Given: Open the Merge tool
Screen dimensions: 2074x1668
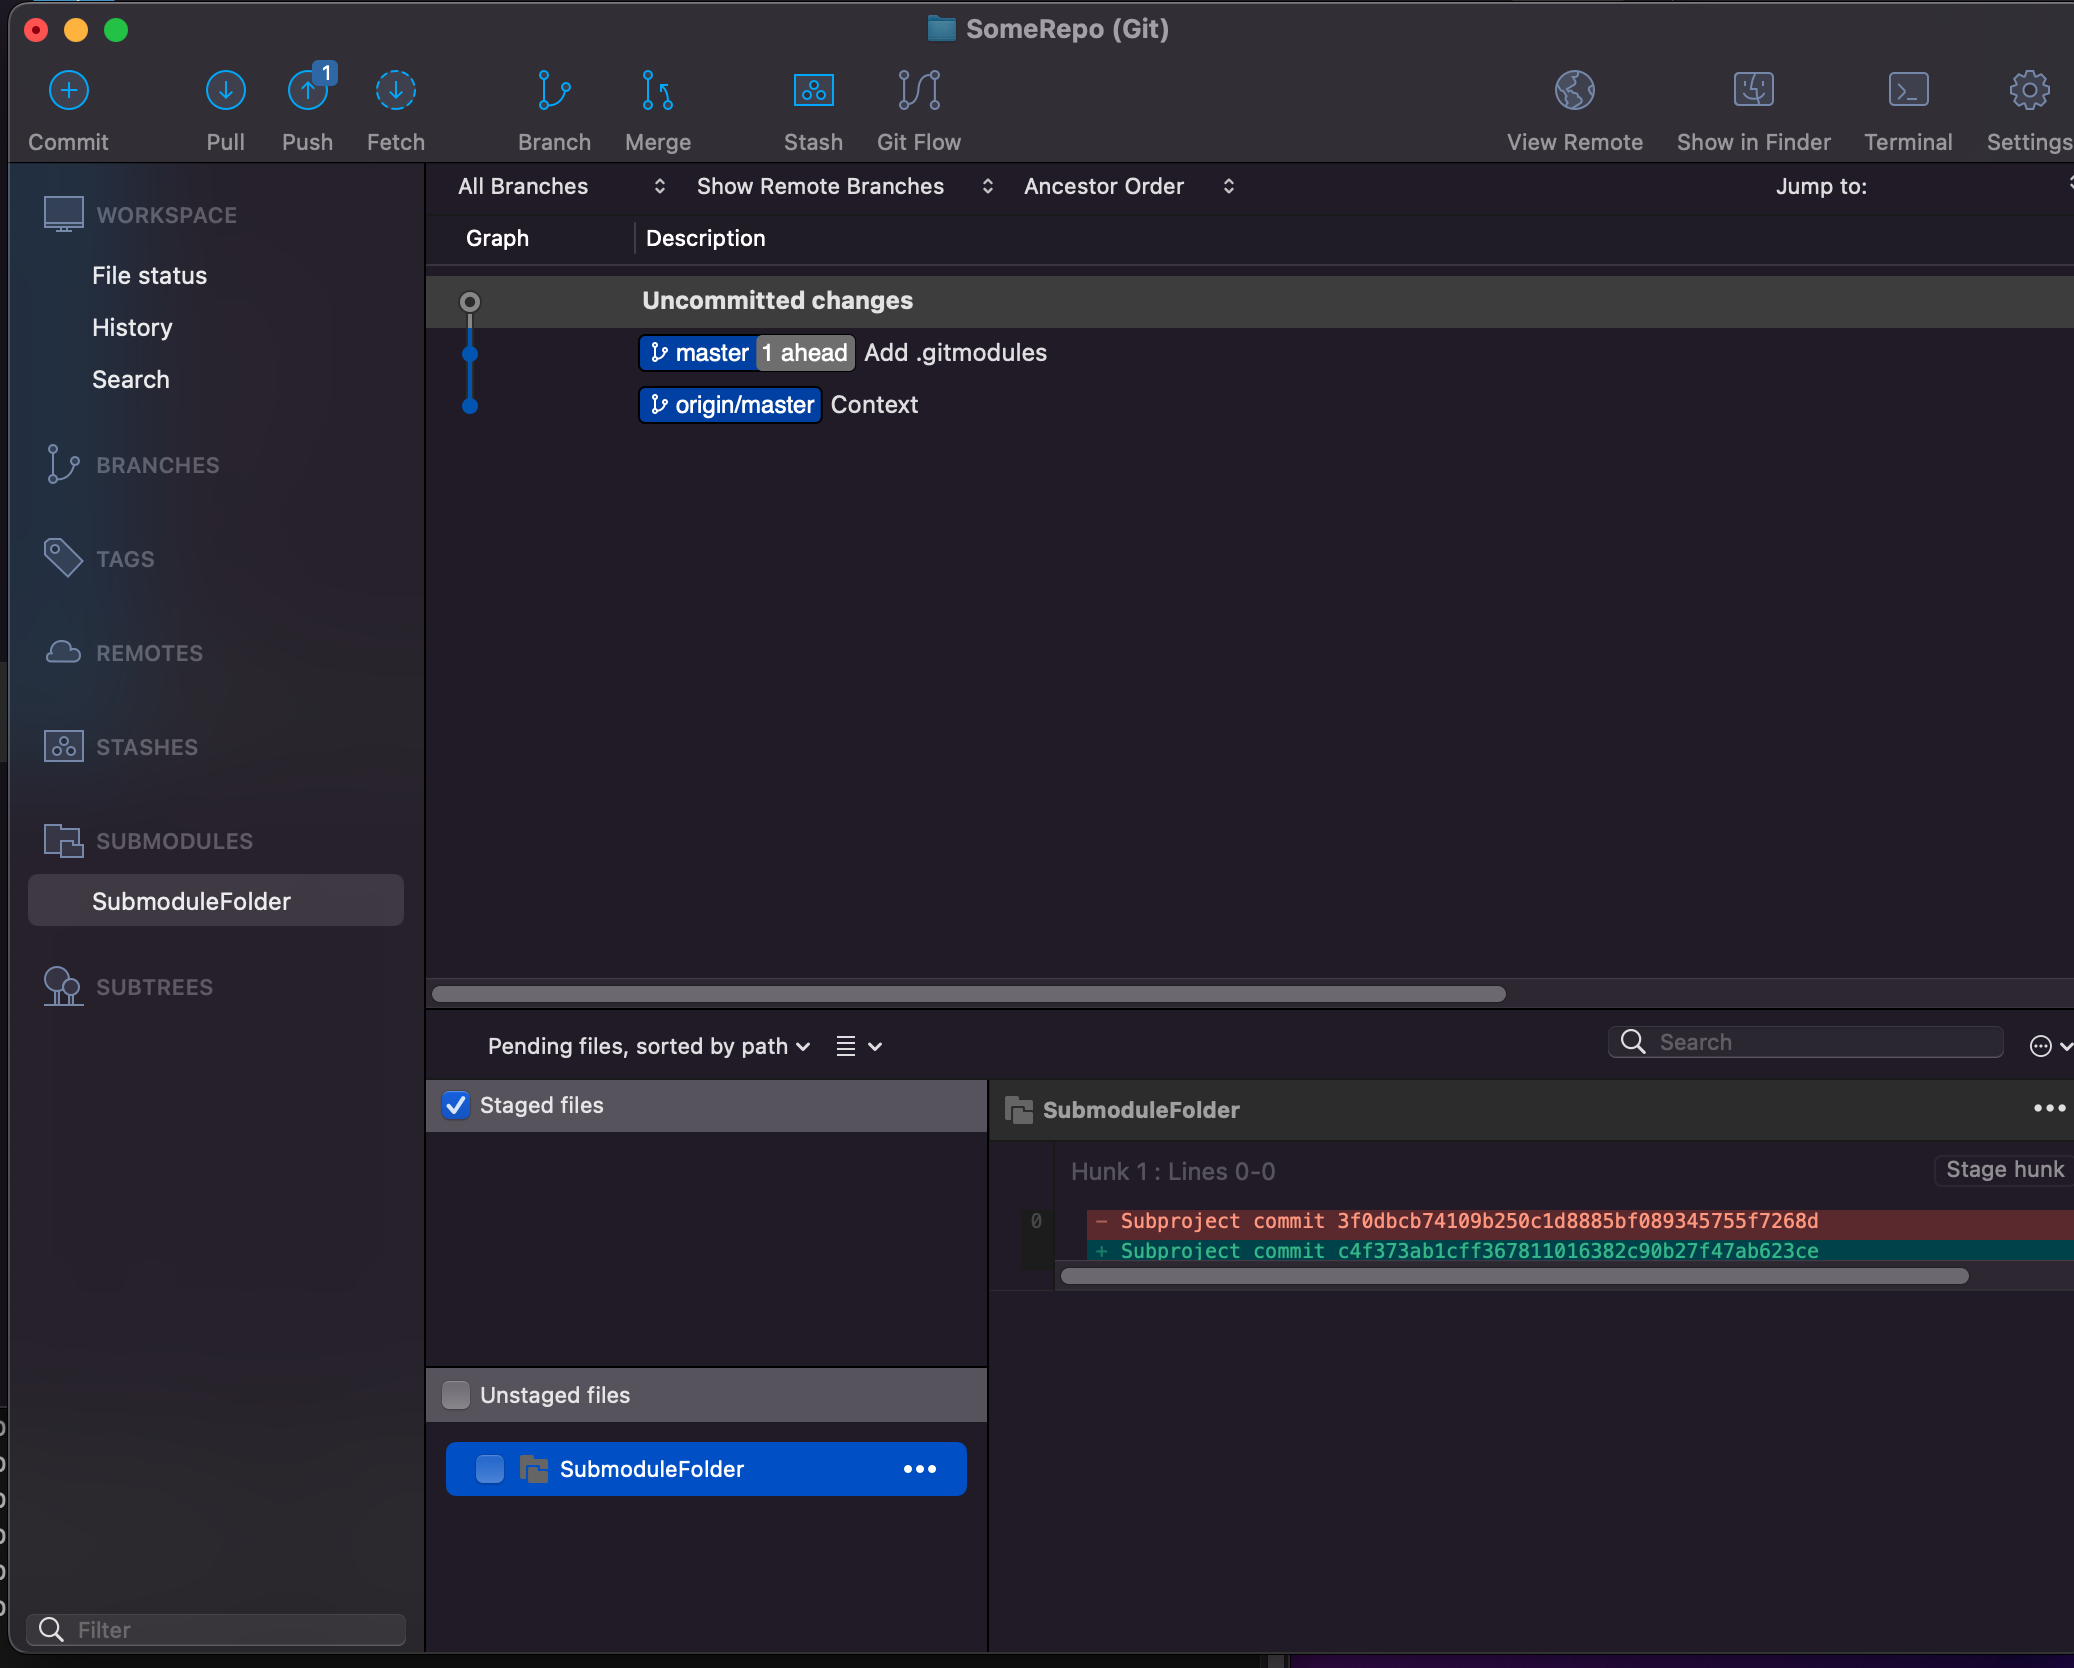Looking at the screenshot, I should [657, 91].
